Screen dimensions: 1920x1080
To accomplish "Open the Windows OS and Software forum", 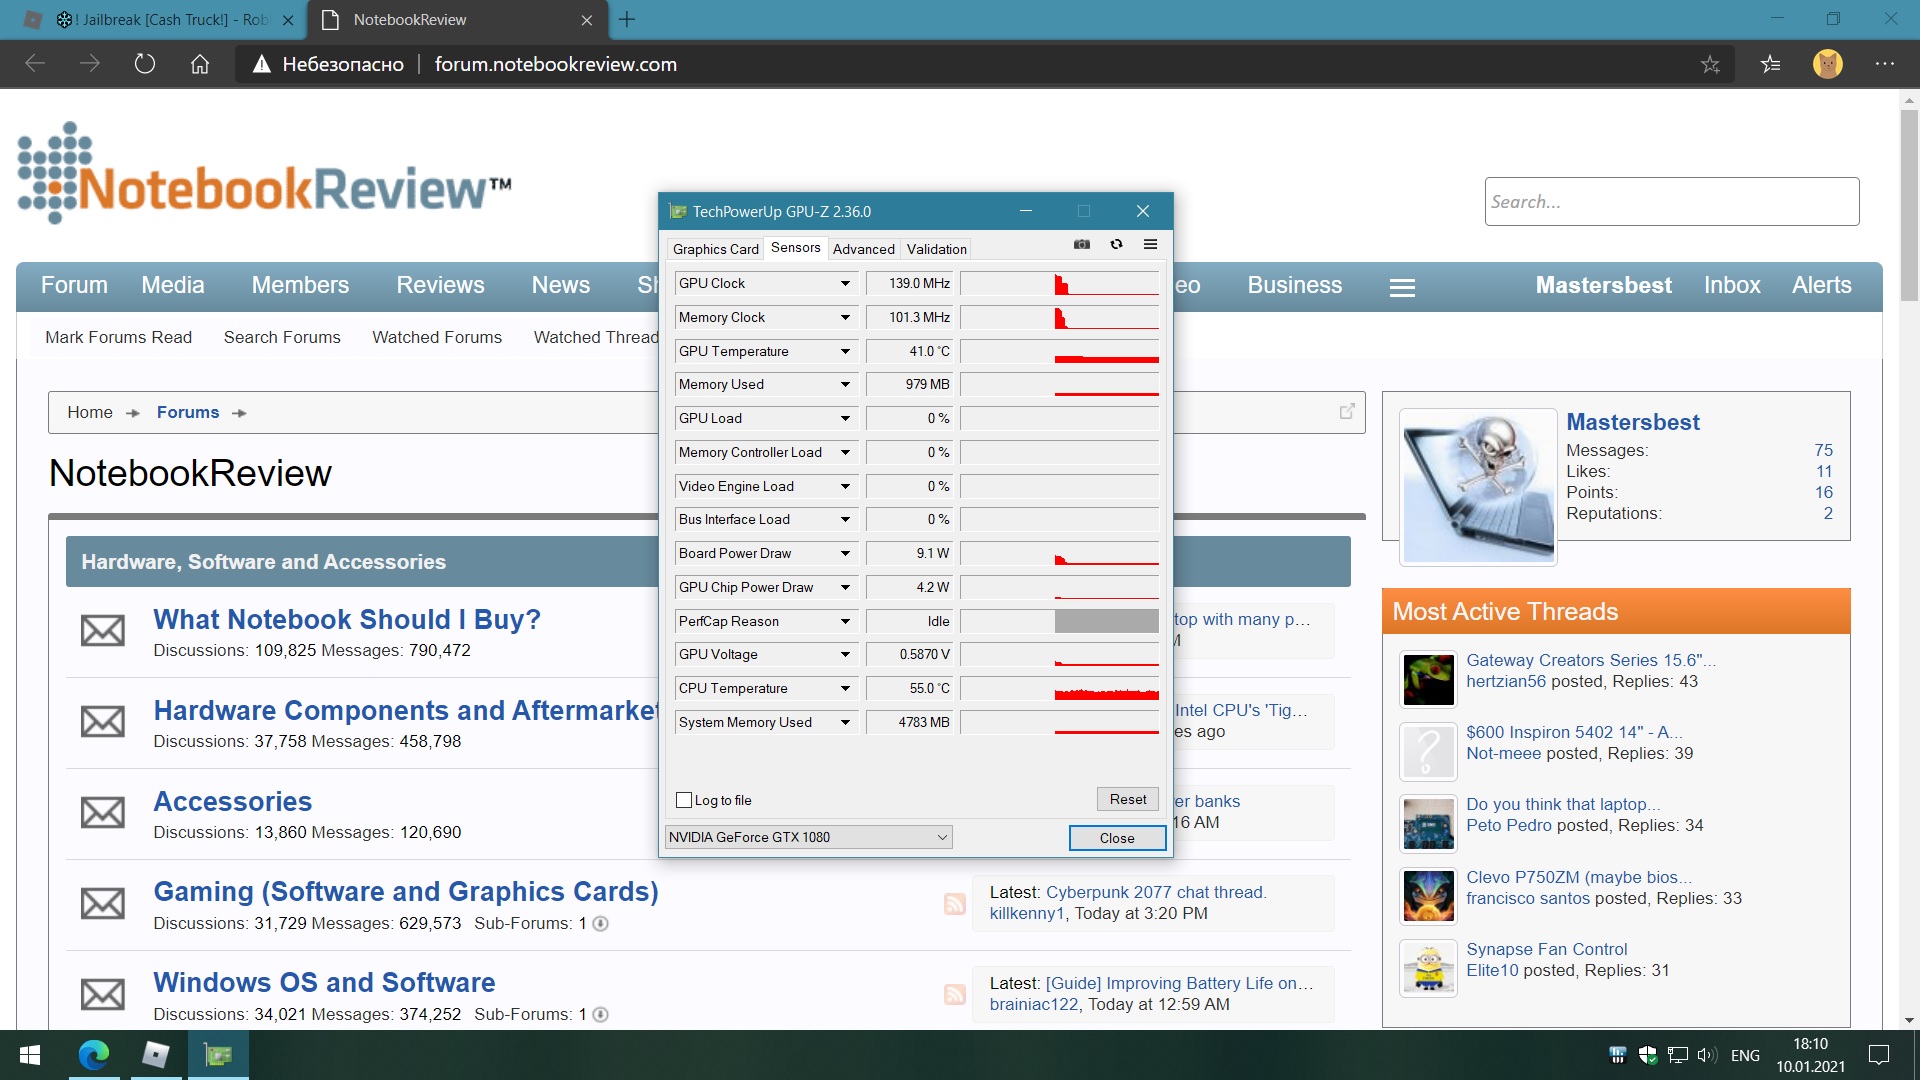I will pyautogui.click(x=324, y=982).
